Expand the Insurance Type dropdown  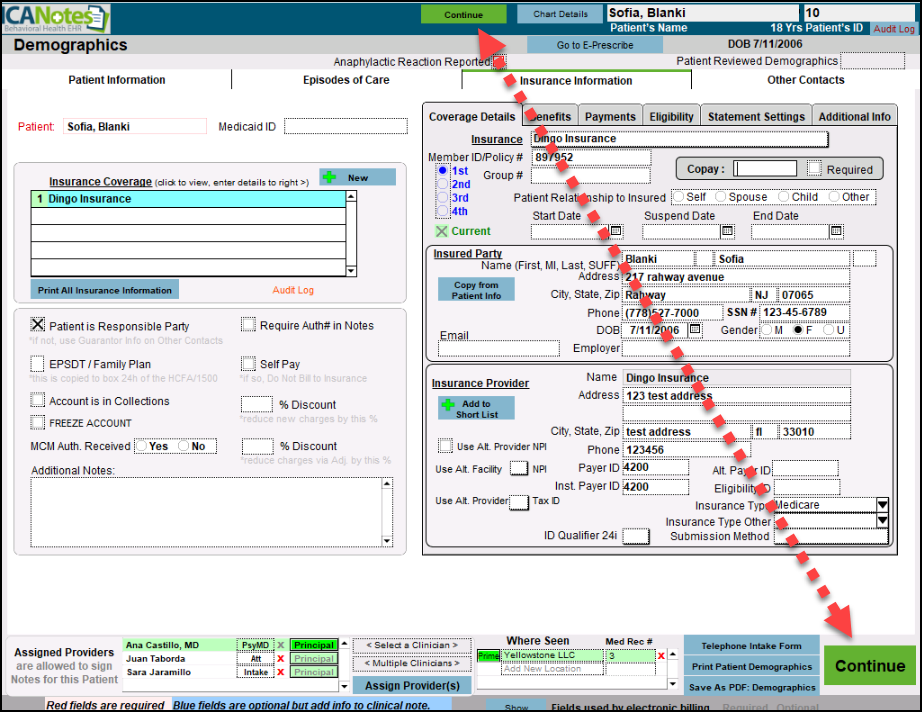click(882, 505)
